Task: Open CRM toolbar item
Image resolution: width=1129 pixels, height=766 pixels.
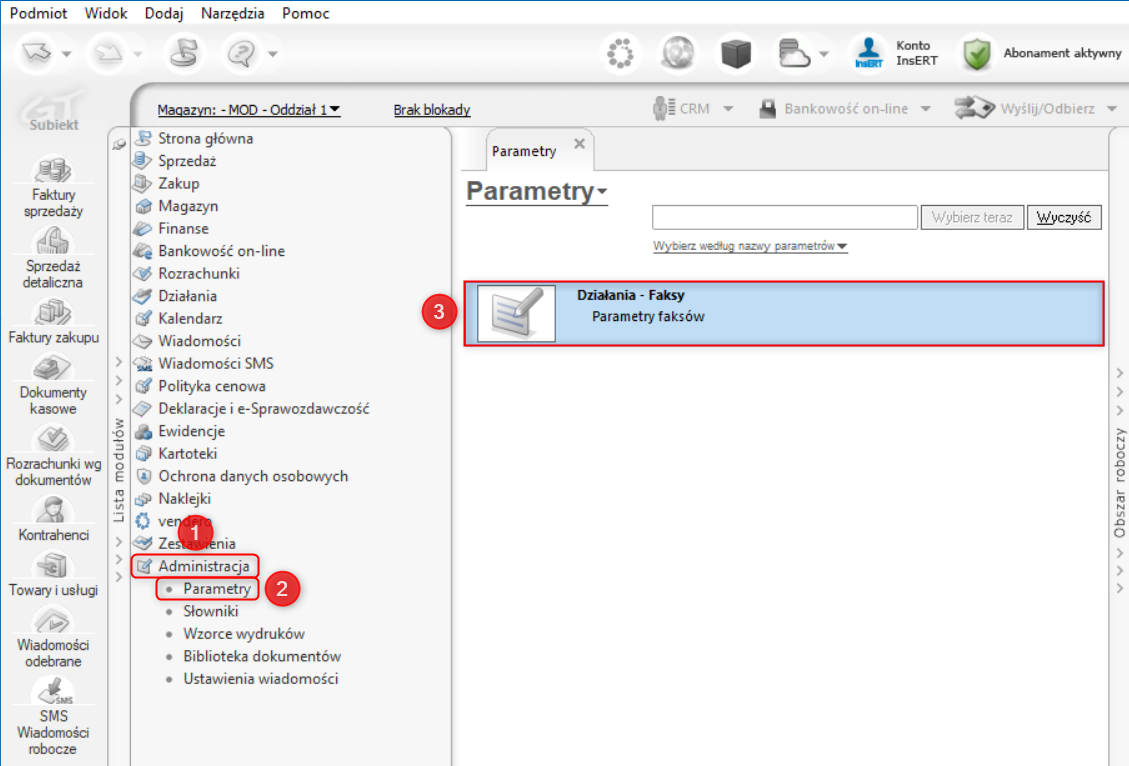Action: 681,109
